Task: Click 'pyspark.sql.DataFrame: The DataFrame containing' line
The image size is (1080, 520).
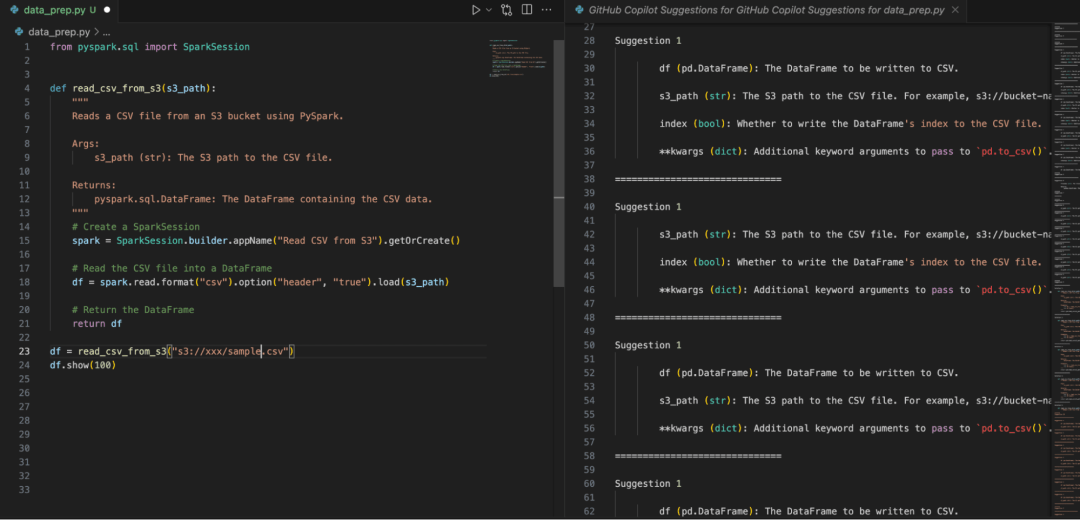Action: pyautogui.click(x=263, y=199)
